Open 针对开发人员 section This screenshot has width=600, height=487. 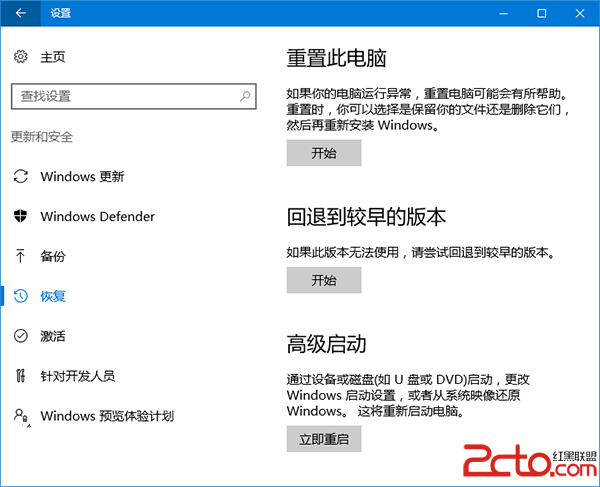click(78, 376)
